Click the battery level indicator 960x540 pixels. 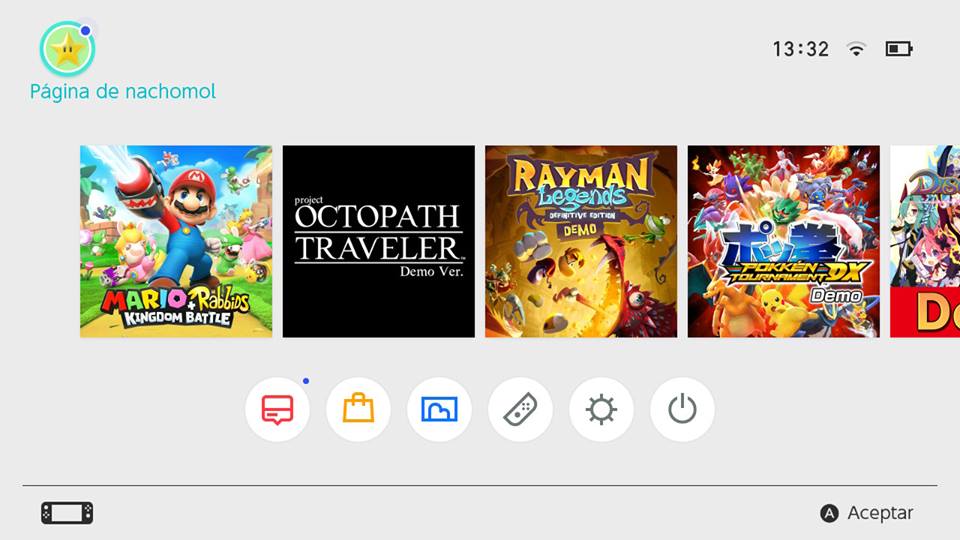point(898,49)
